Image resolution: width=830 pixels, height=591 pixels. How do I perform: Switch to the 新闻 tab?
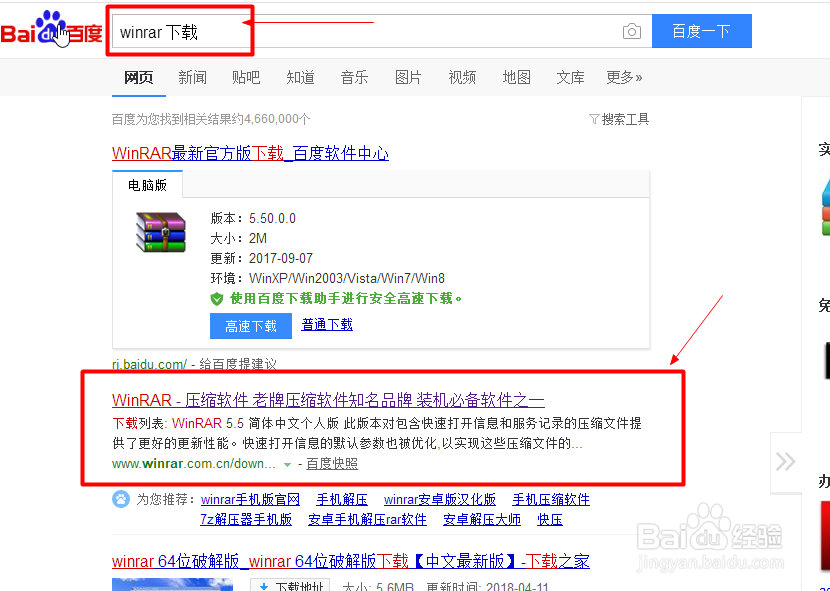[x=192, y=78]
